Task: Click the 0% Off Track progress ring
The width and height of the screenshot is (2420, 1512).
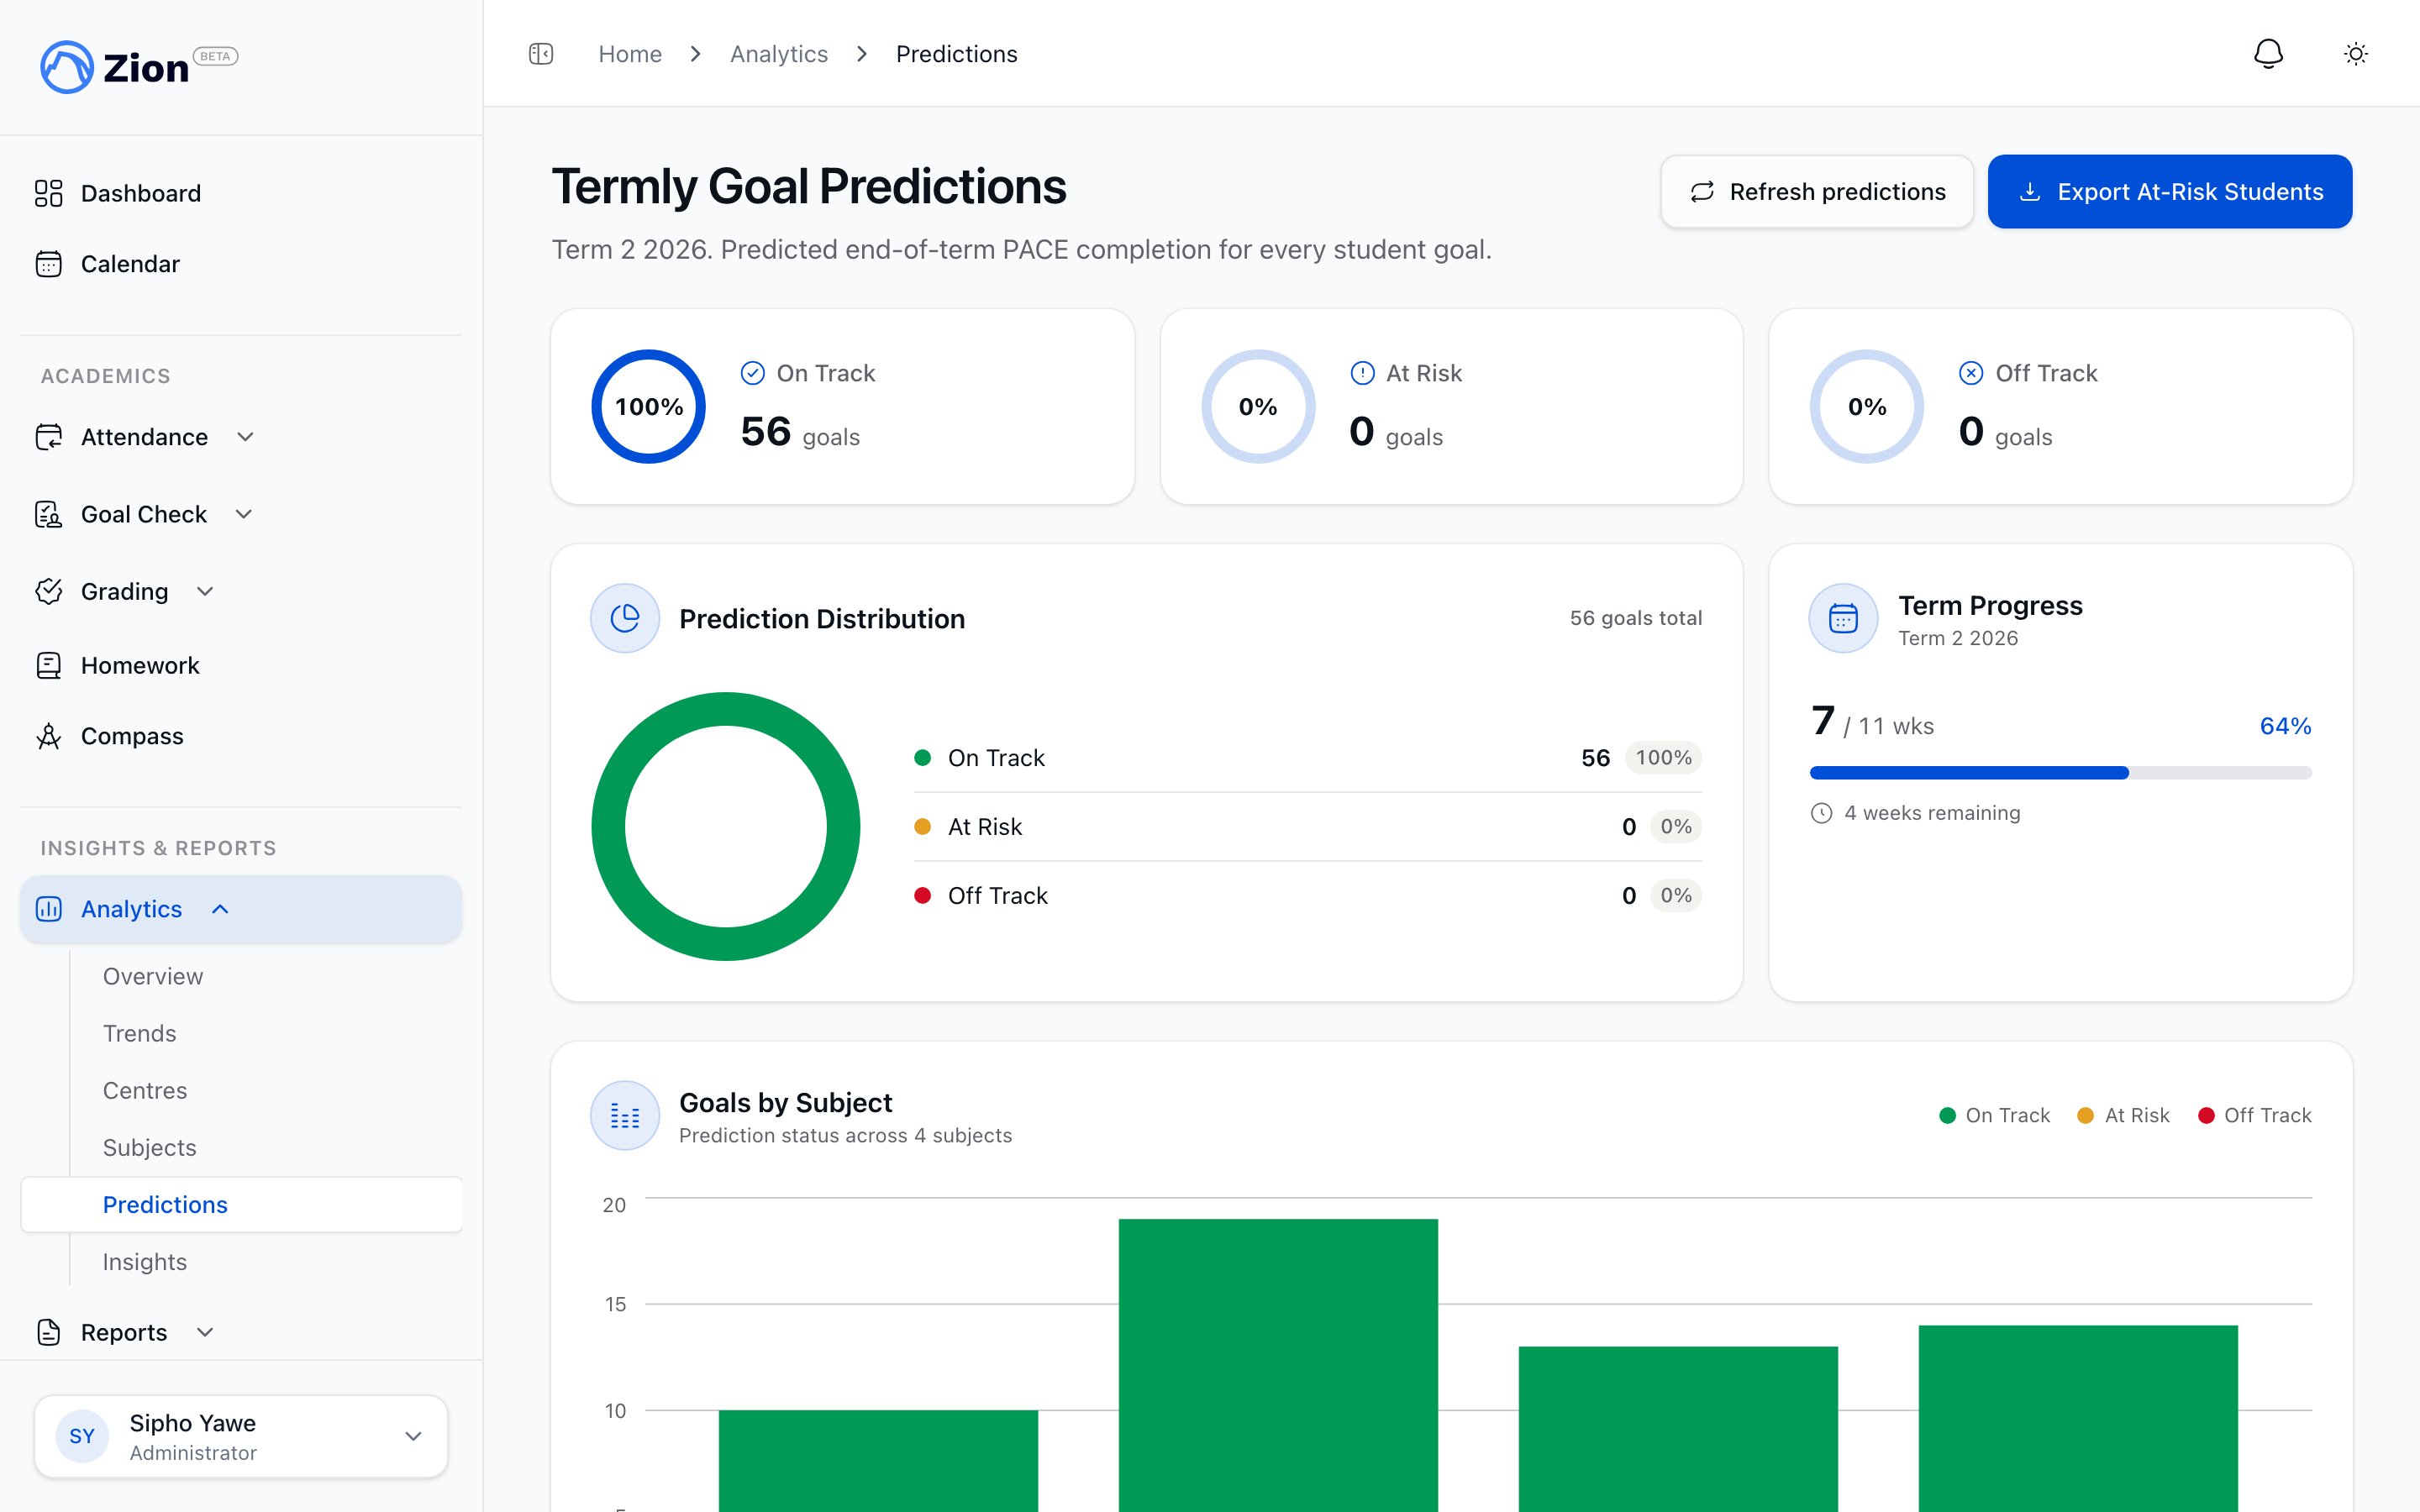Action: pyautogui.click(x=1867, y=406)
